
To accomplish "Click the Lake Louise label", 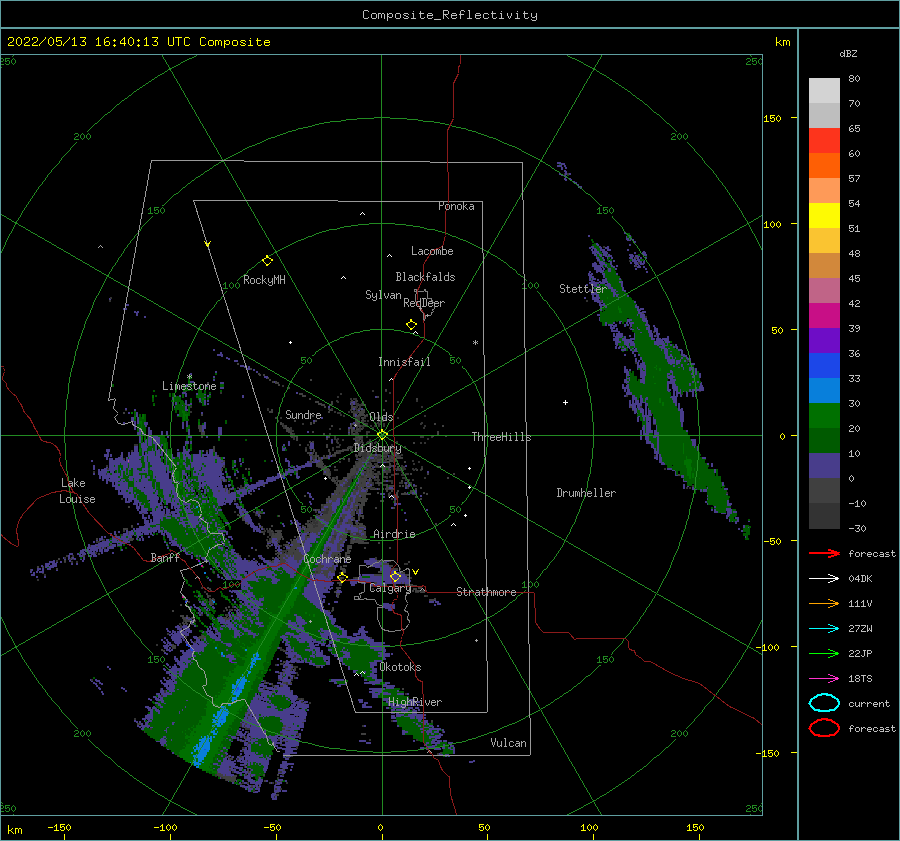I will (x=77, y=491).
